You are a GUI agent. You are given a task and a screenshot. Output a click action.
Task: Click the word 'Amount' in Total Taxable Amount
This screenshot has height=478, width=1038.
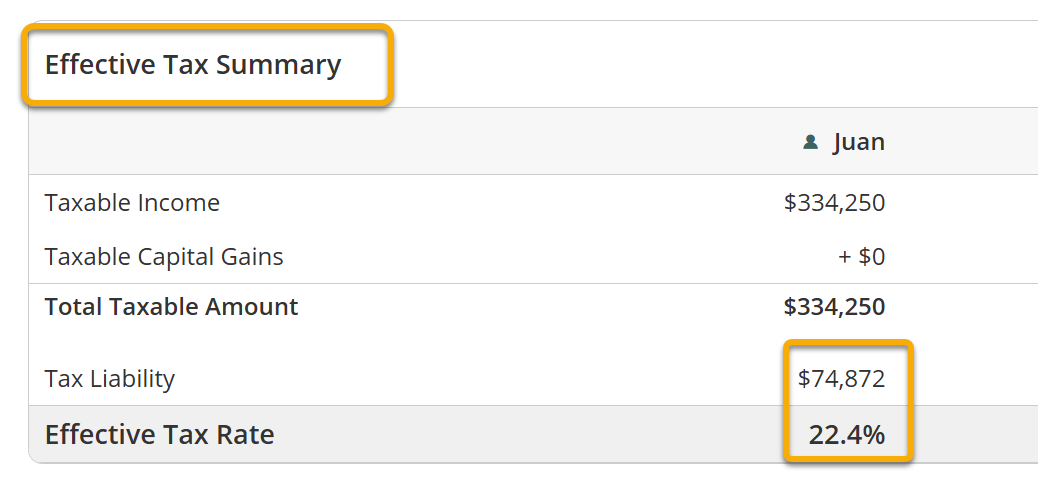[251, 307]
